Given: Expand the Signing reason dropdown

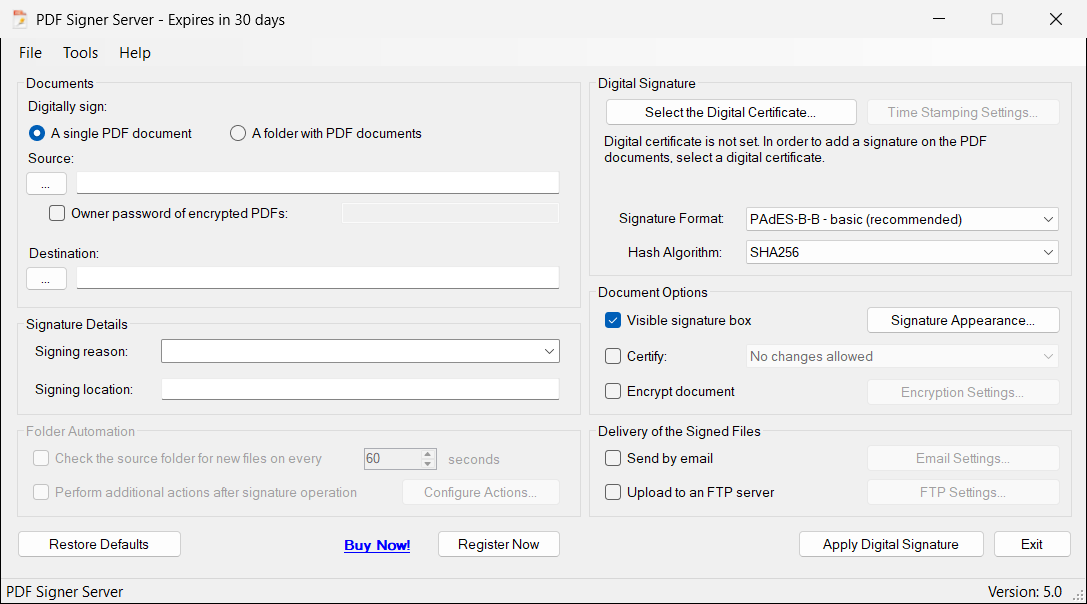Looking at the screenshot, I should point(549,352).
